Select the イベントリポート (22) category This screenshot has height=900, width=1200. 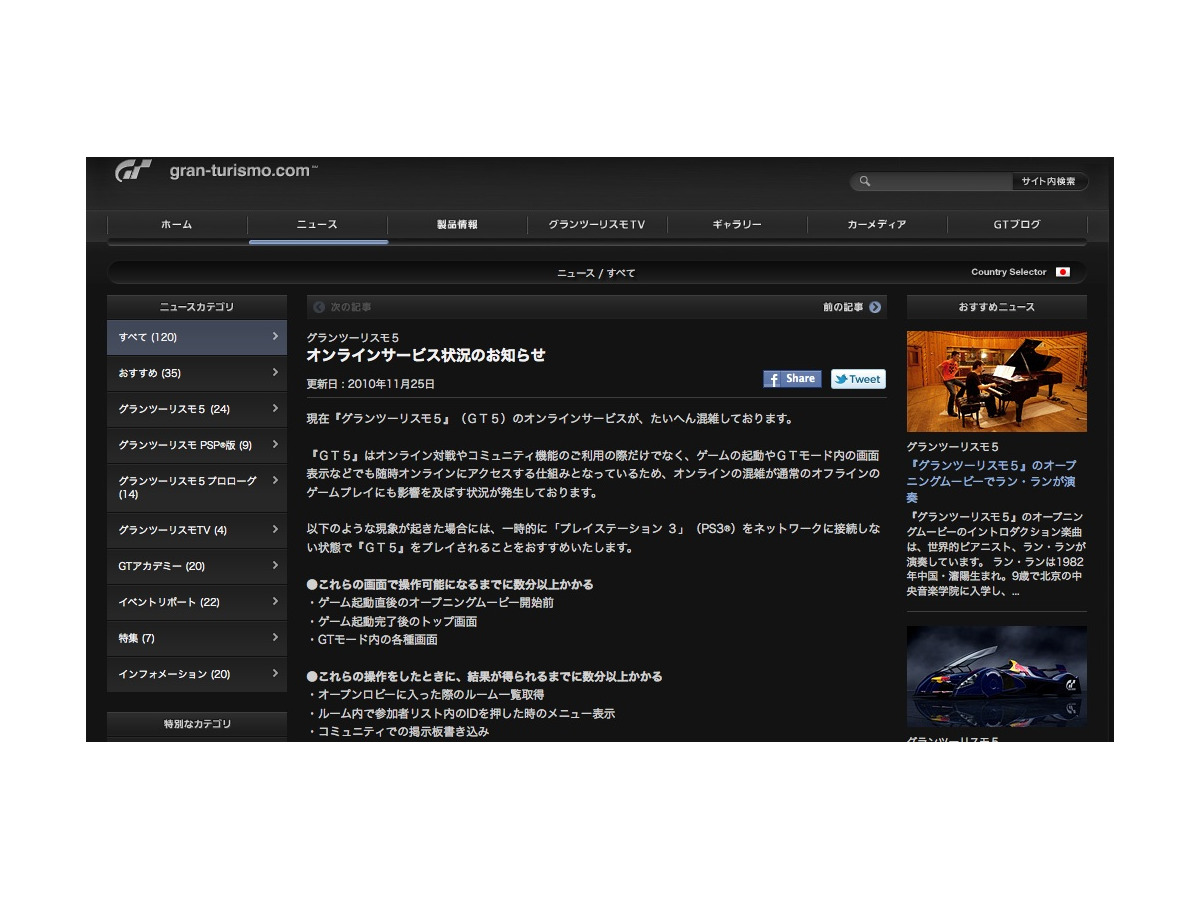click(170, 602)
